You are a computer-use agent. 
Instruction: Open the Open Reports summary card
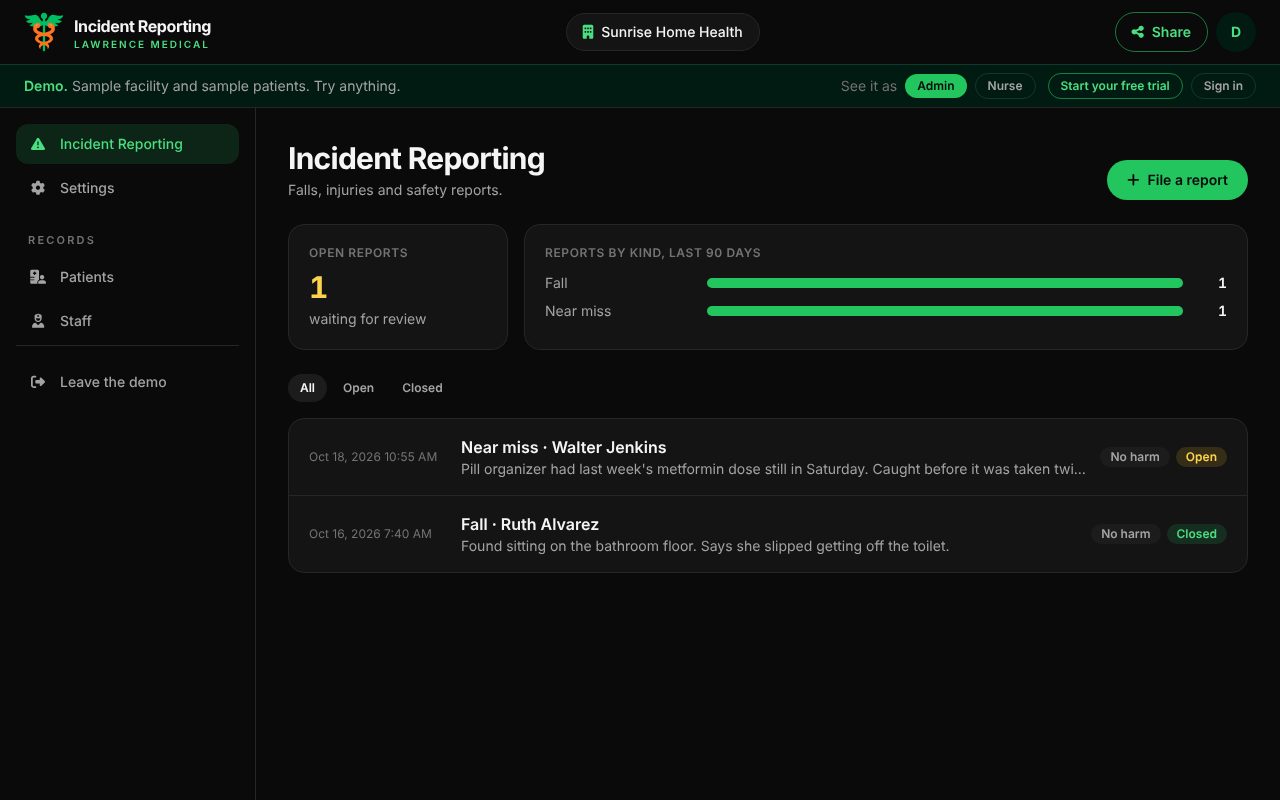pyautogui.click(x=398, y=287)
